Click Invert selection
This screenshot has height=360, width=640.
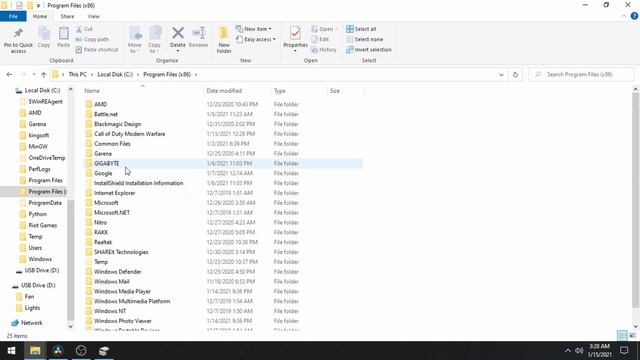[369, 49]
